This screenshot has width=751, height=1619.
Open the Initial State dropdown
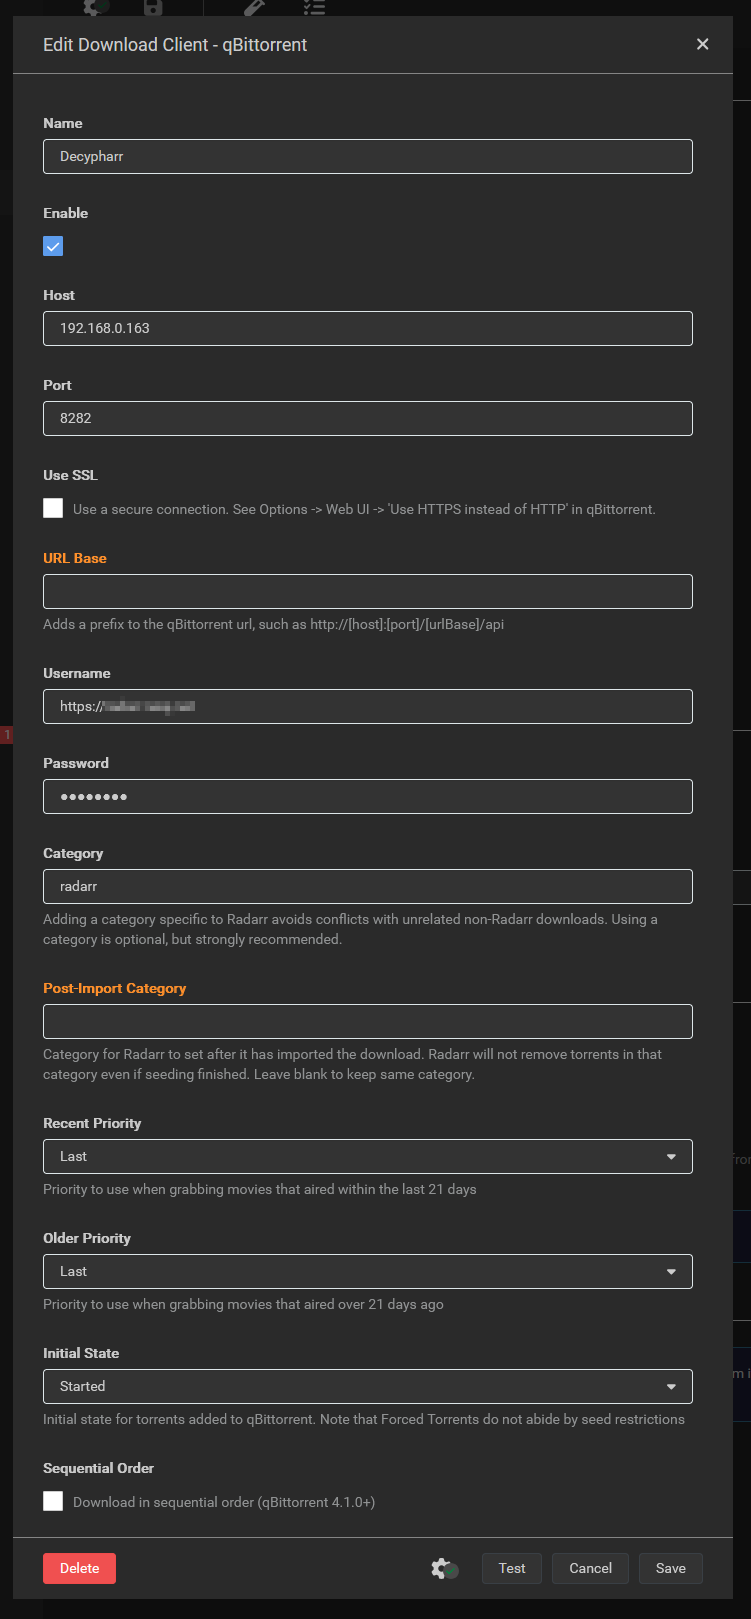coord(368,1386)
